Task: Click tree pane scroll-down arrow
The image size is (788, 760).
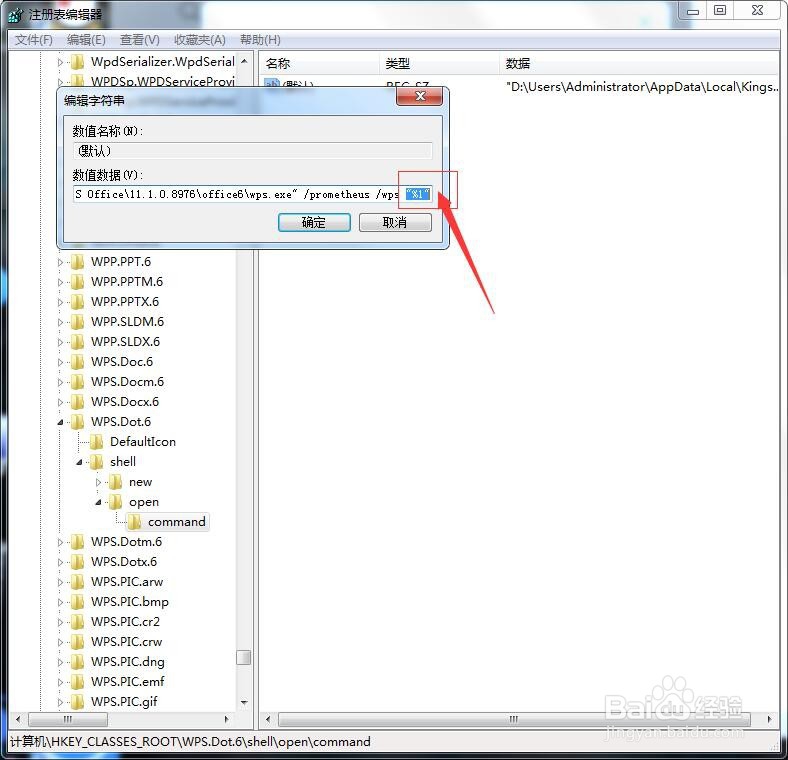Action: point(244,703)
